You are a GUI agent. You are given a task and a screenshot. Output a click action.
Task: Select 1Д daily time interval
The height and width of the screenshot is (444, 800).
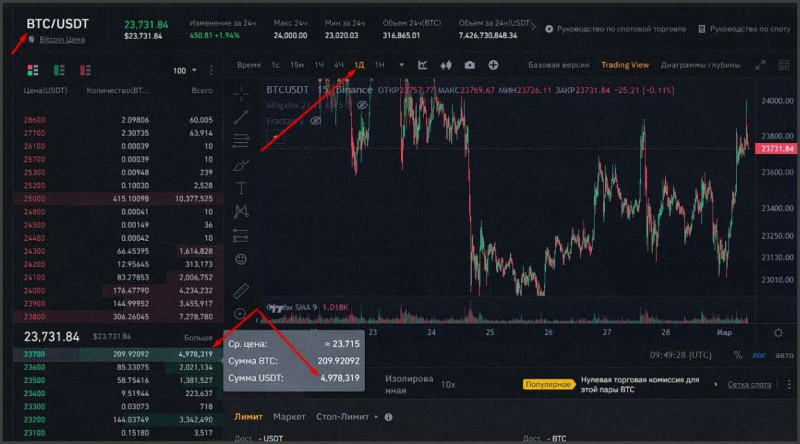[359, 65]
